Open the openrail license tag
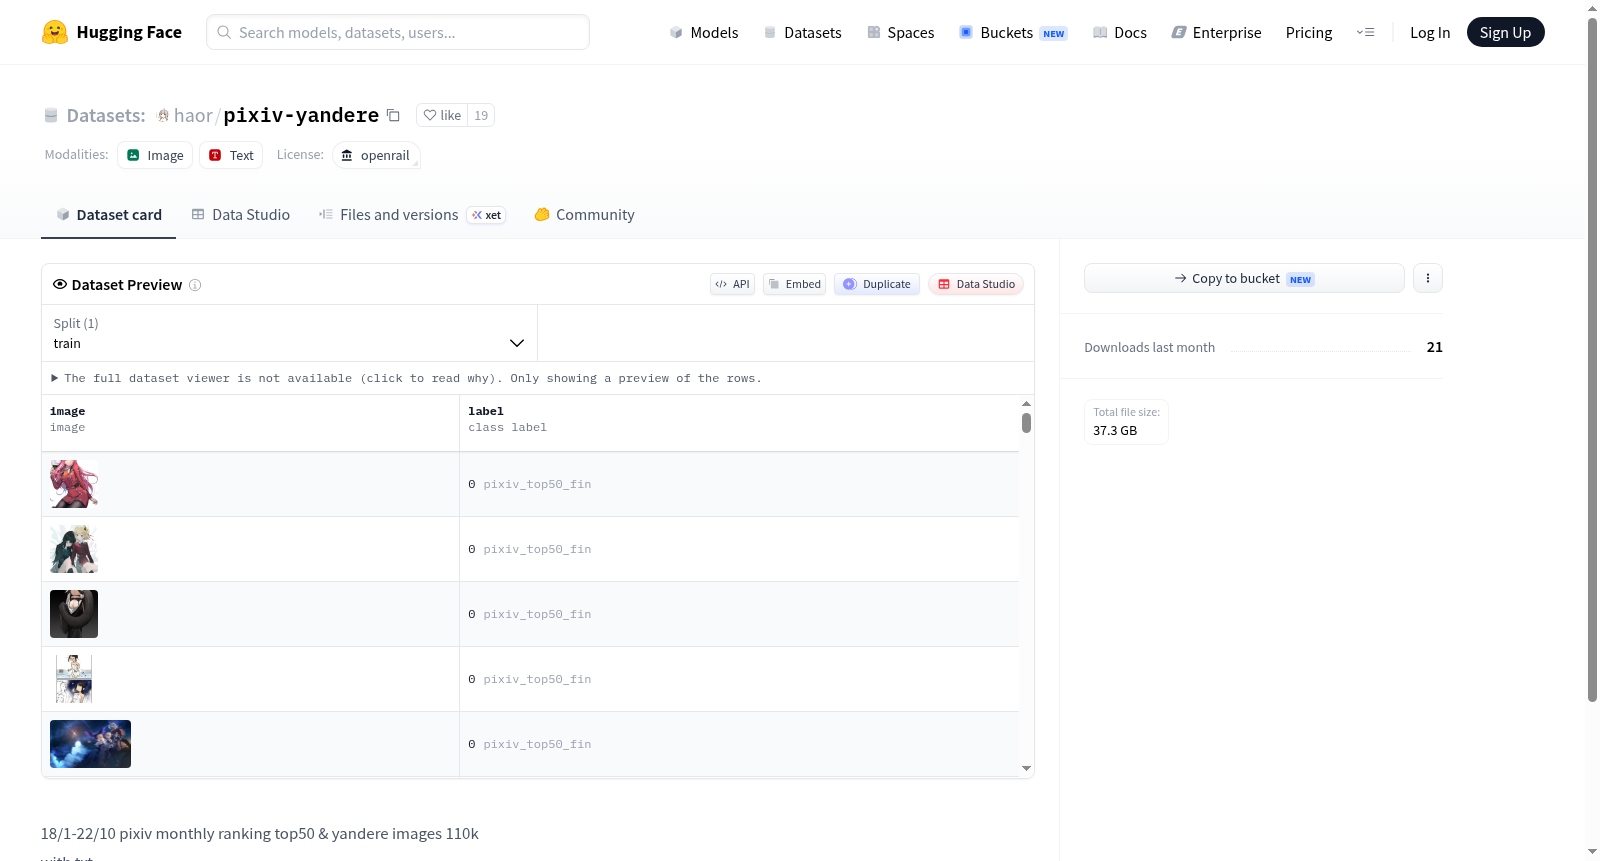1600x861 pixels. (x=376, y=155)
